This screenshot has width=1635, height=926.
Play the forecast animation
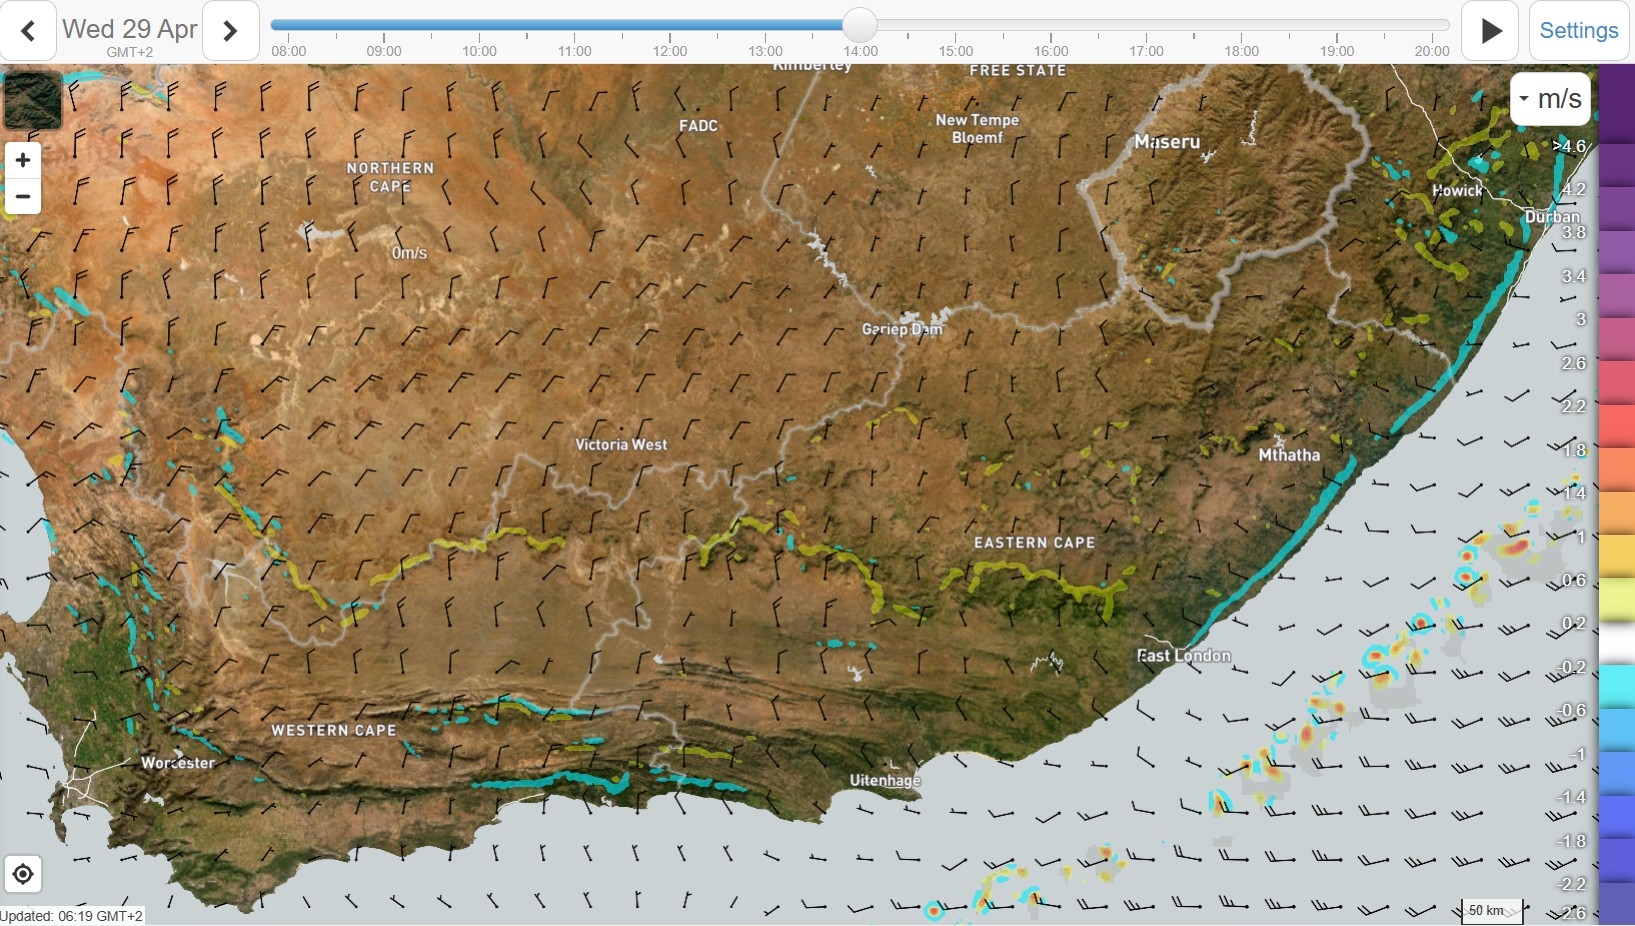(x=1490, y=31)
